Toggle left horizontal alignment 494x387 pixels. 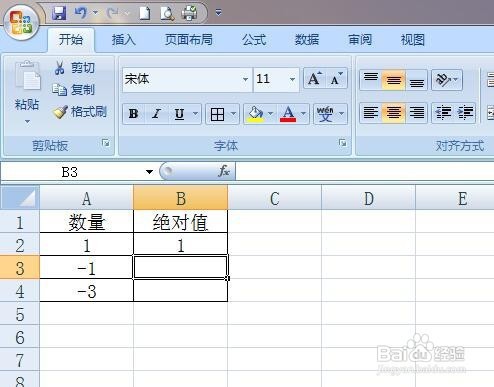[371, 113]
